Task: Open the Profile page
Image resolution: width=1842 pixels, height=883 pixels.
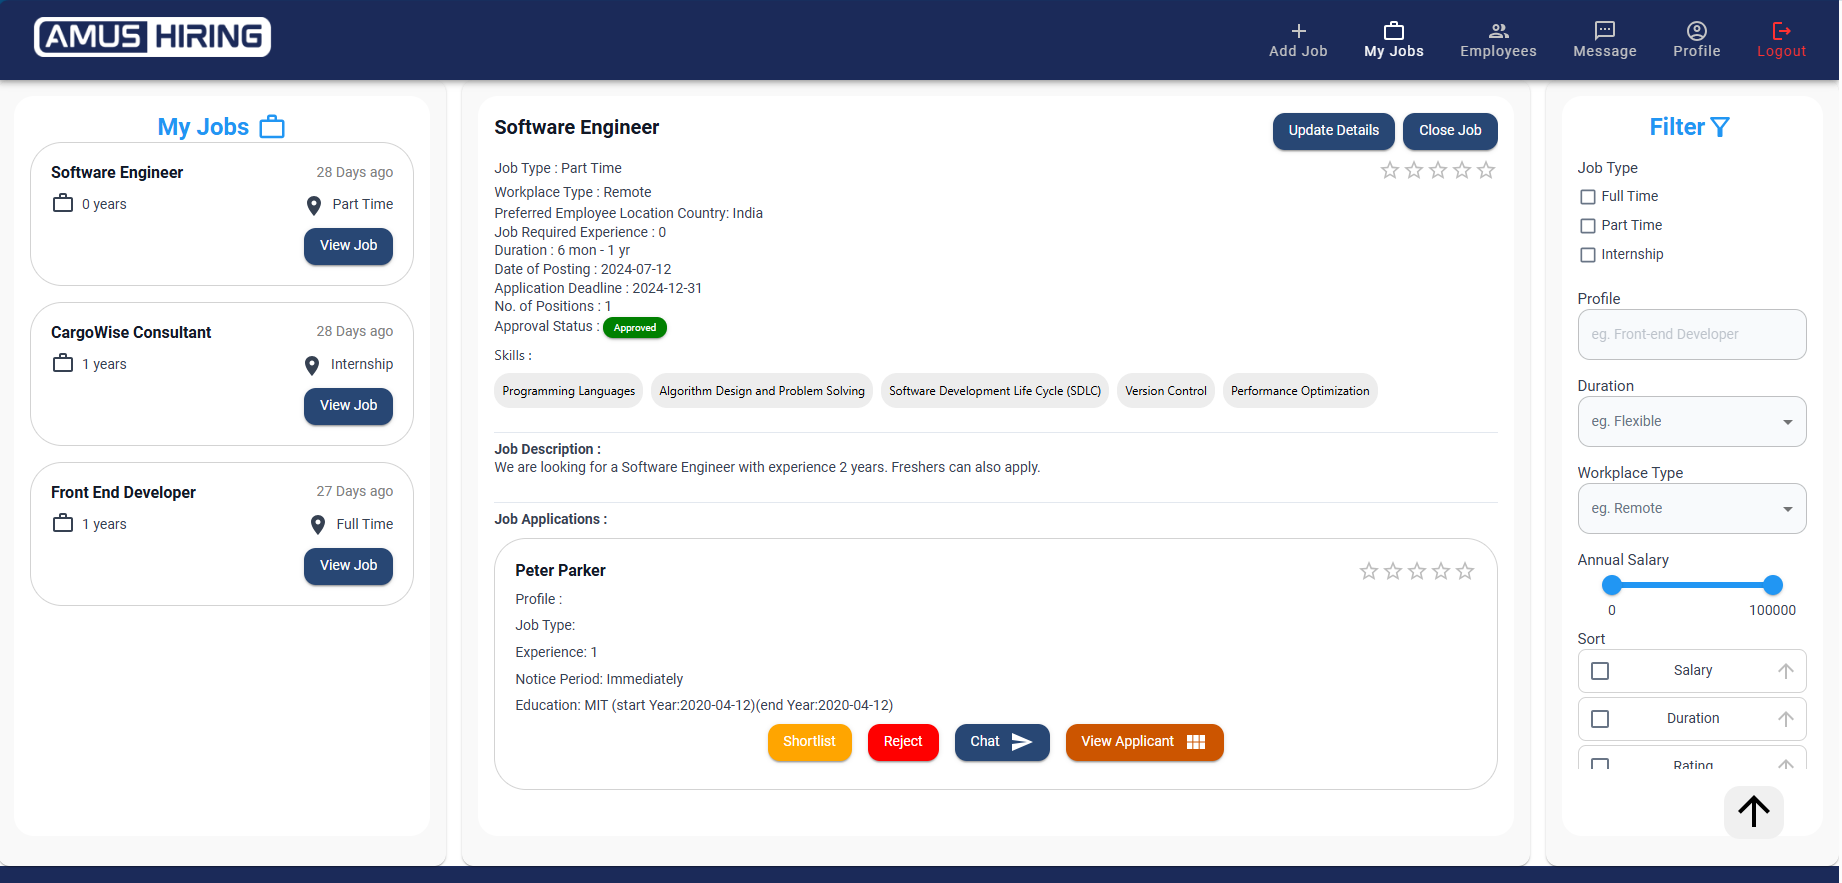Action: click(1699, 40)
